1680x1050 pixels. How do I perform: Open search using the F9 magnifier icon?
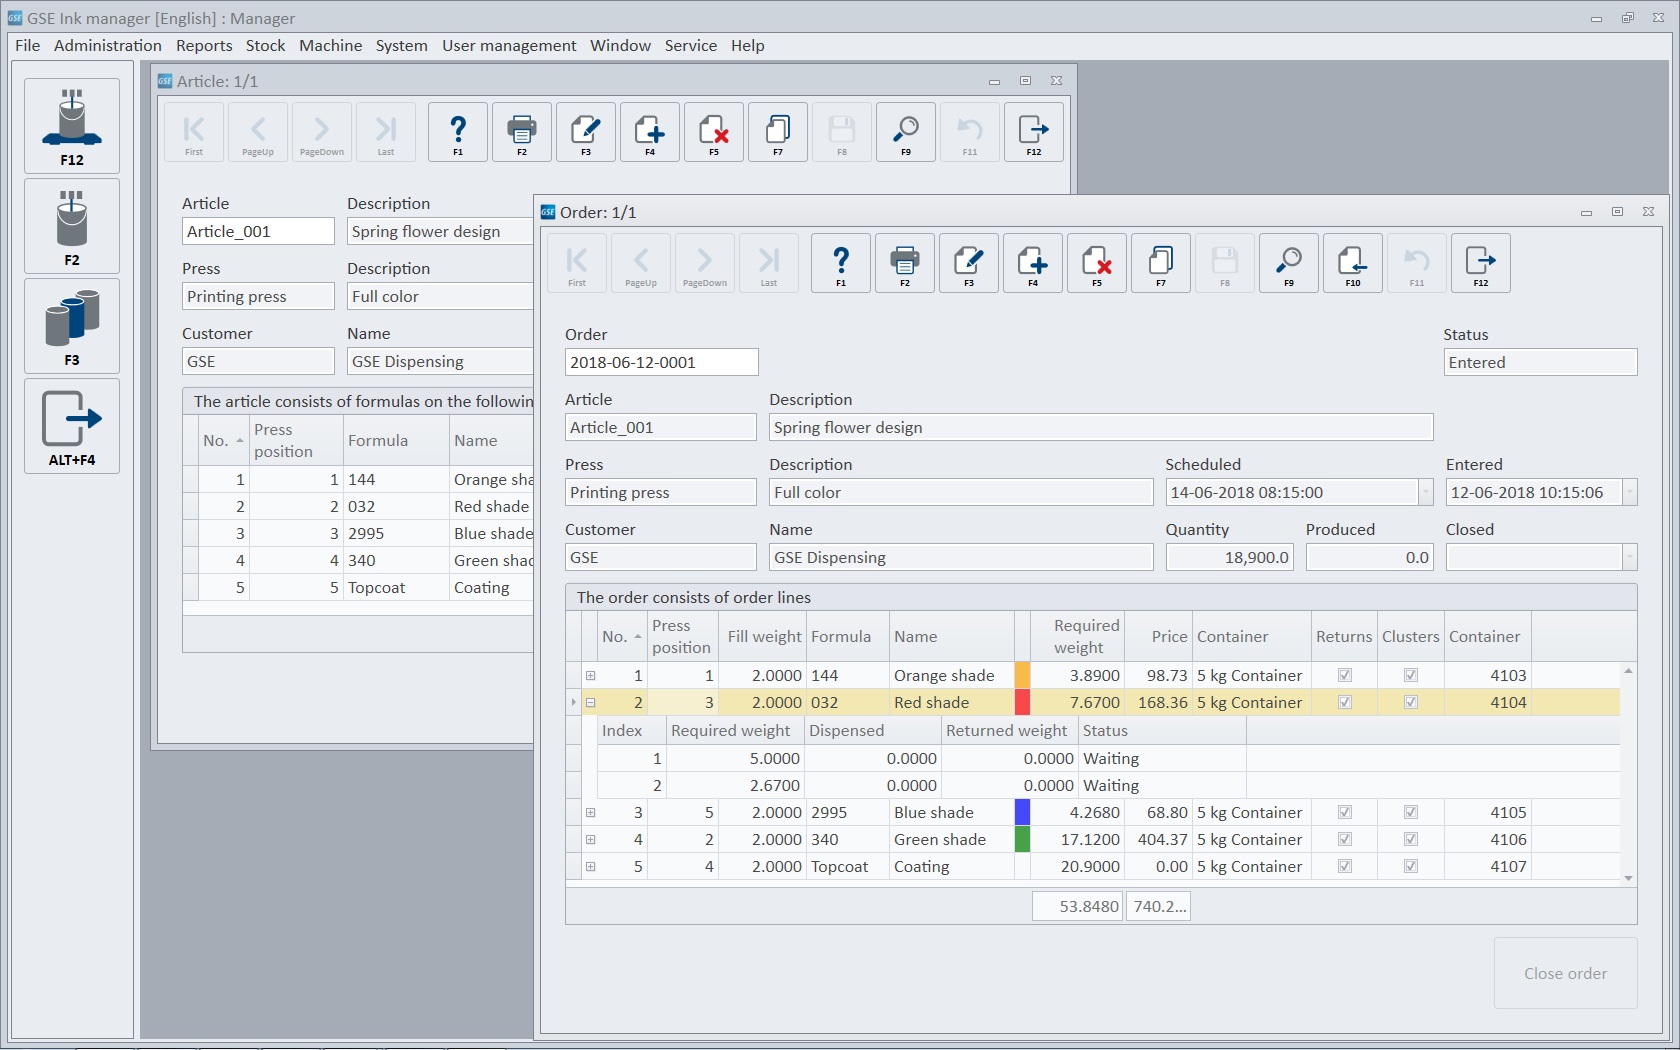pos(1288,263)
